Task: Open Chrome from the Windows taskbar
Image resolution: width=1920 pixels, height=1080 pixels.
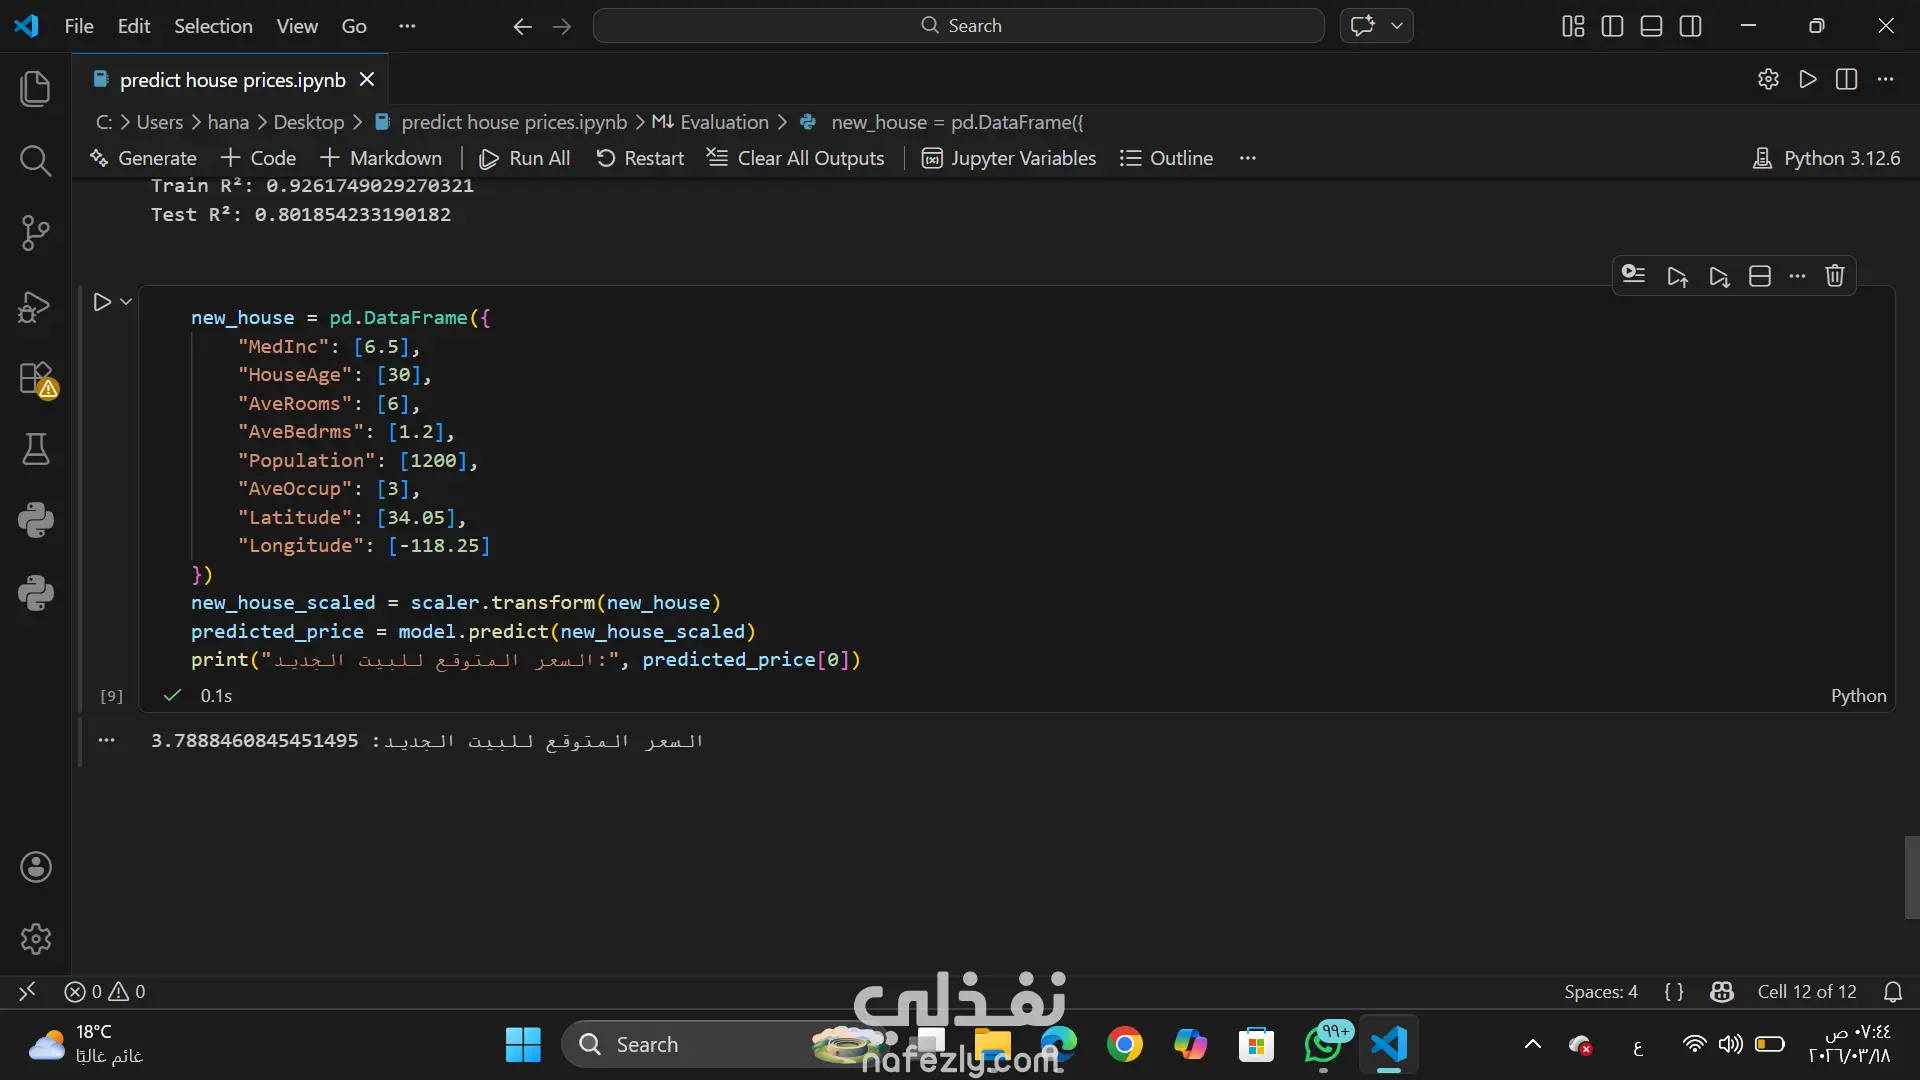Action: 1124,1045
